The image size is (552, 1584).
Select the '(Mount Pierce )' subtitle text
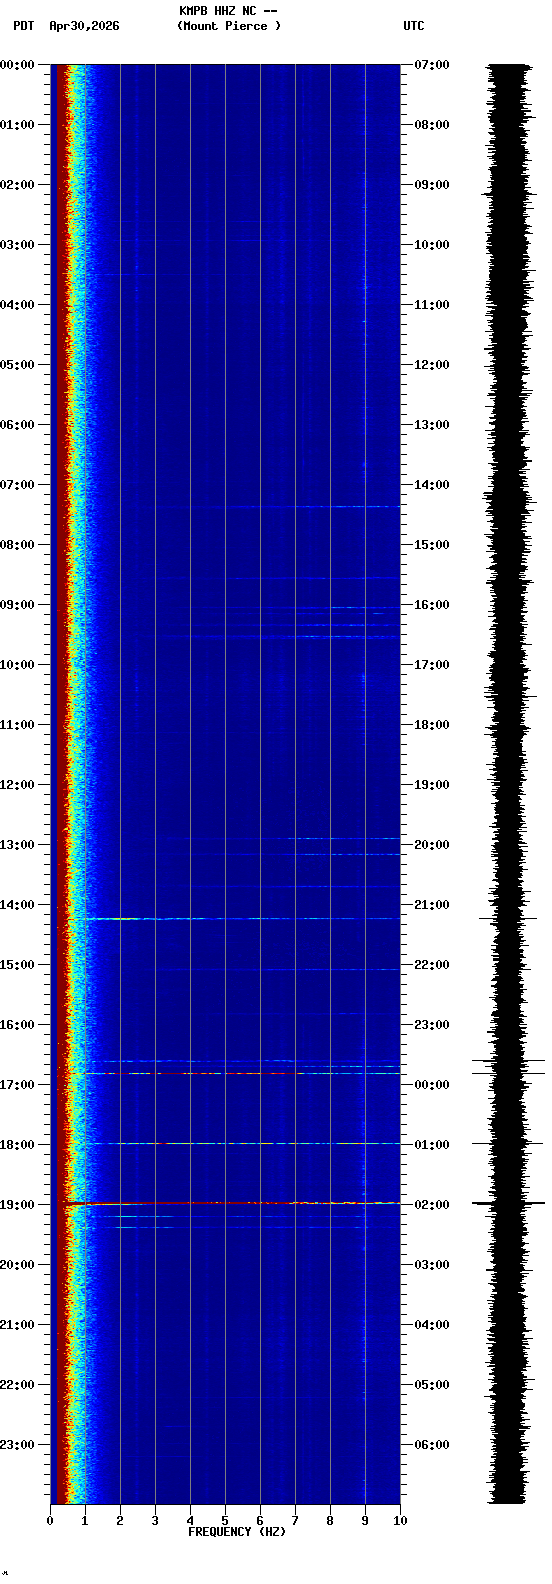click(x=229, y=26)
